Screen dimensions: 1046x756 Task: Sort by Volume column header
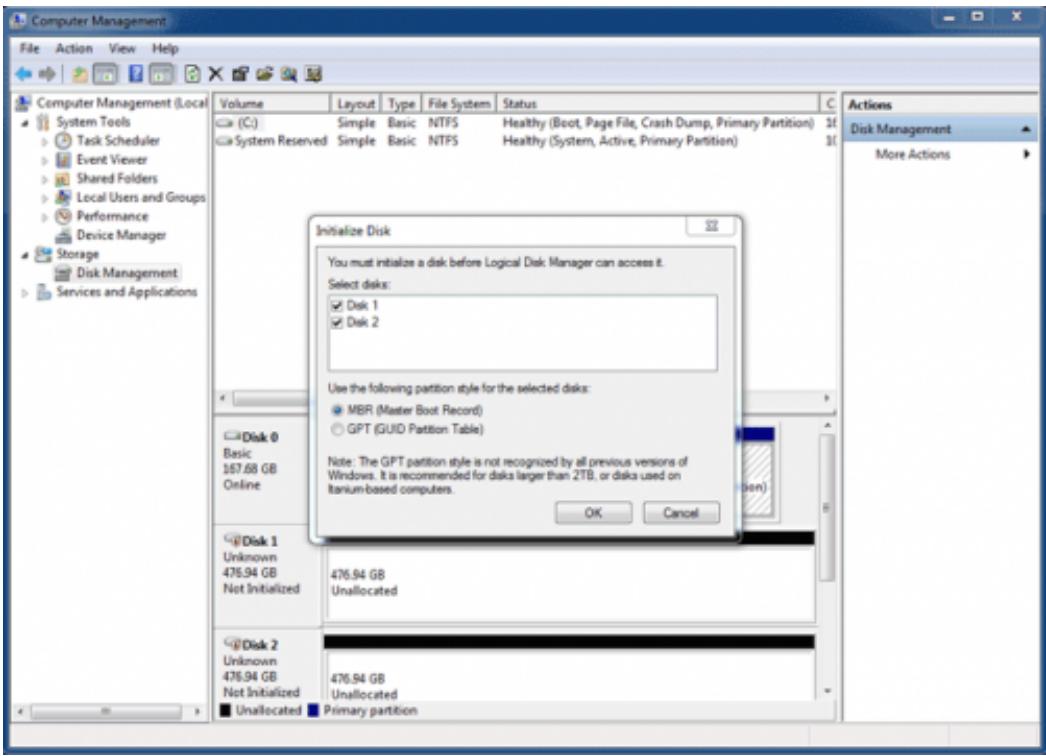pos(272,103)
